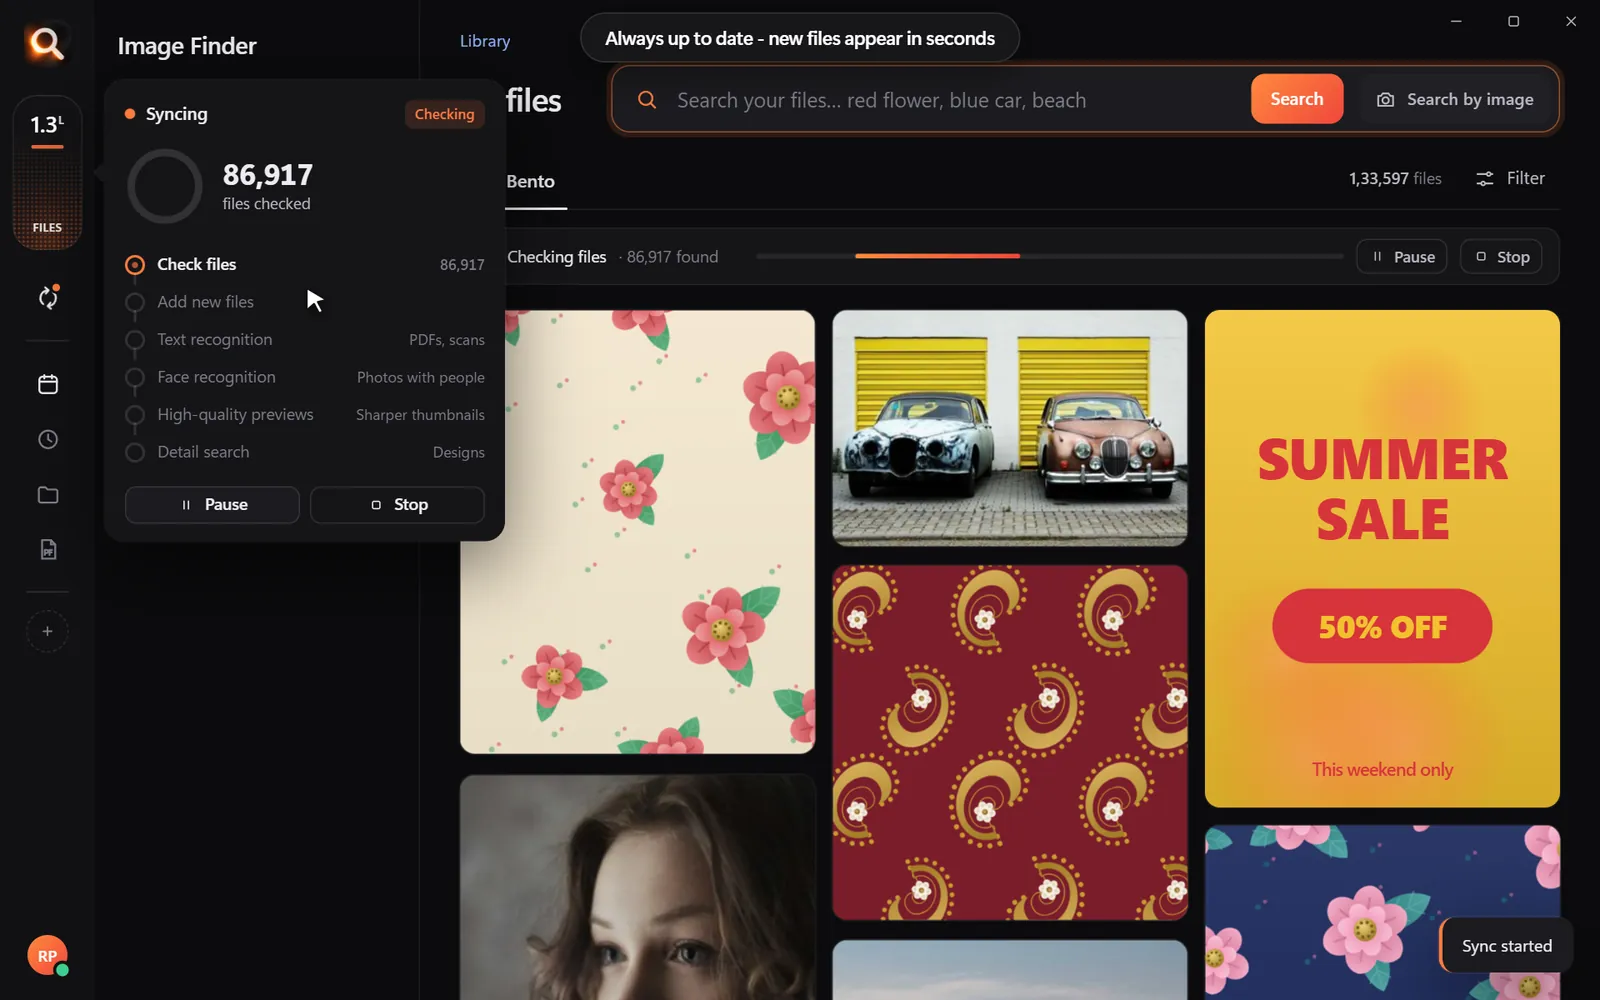The width and height of the screenshot is (1600, 1000).
Task: Select the High-quality previews step
Action: 305,415
